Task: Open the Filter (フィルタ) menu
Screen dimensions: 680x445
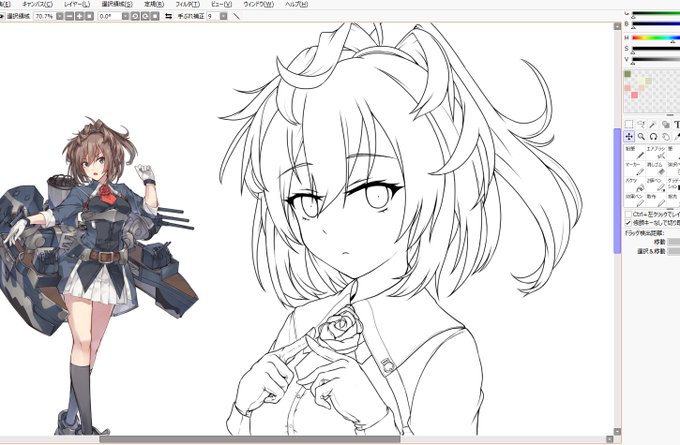Action: point(187,4)
